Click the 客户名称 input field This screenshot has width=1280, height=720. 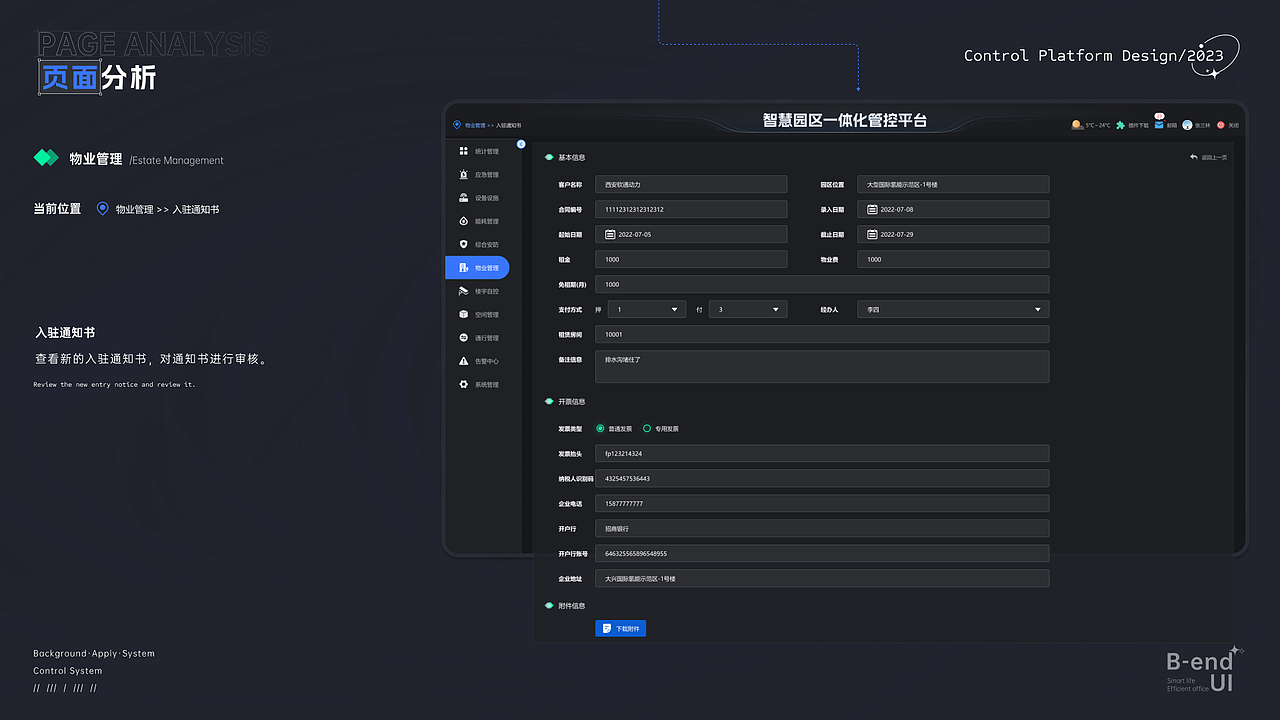691,184
